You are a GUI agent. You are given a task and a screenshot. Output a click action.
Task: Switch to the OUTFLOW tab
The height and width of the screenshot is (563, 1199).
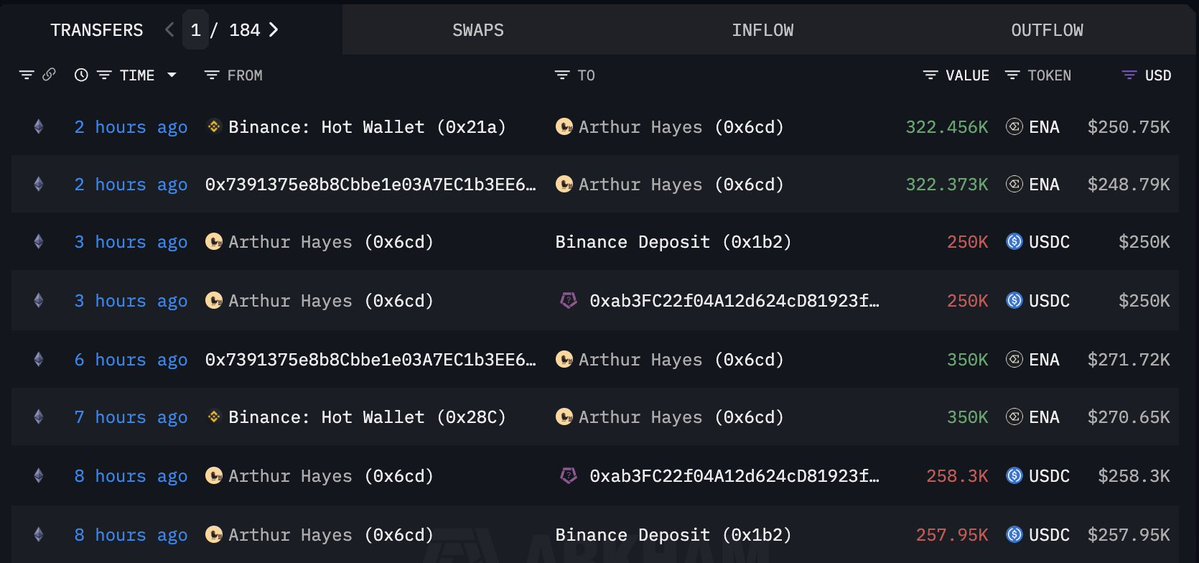tap(1047, 30)
